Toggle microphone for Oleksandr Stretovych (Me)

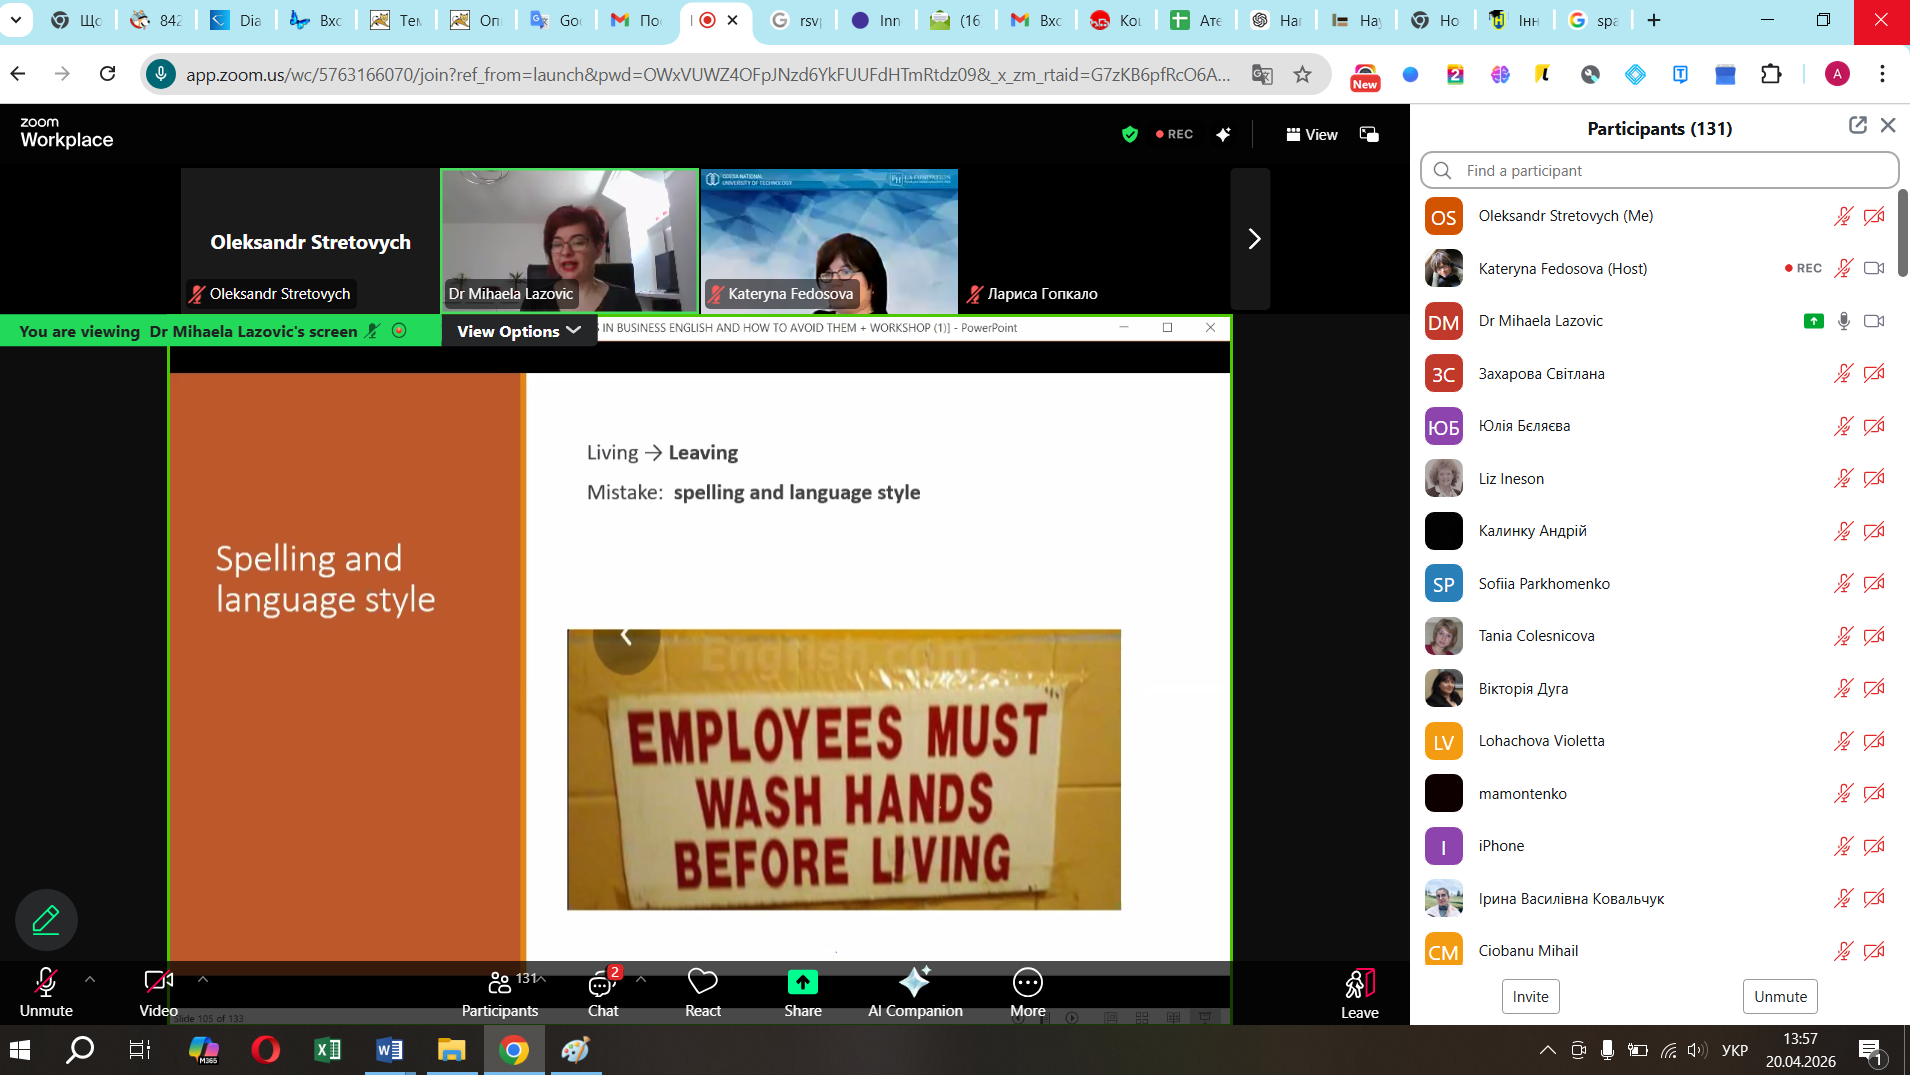[1843, 216]
